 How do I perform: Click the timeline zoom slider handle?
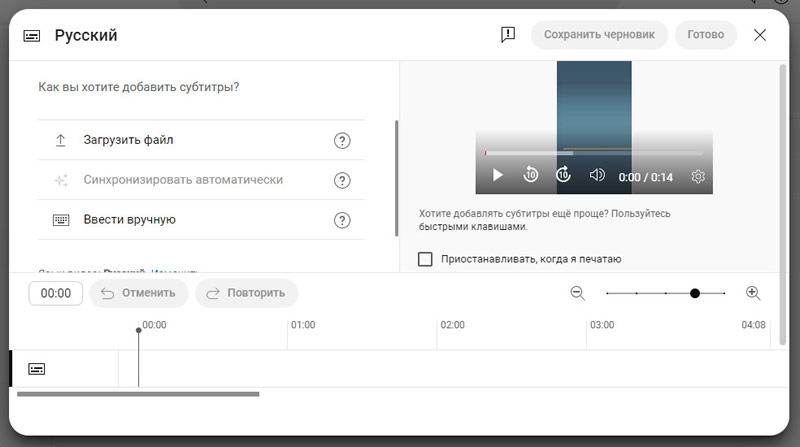695,293
